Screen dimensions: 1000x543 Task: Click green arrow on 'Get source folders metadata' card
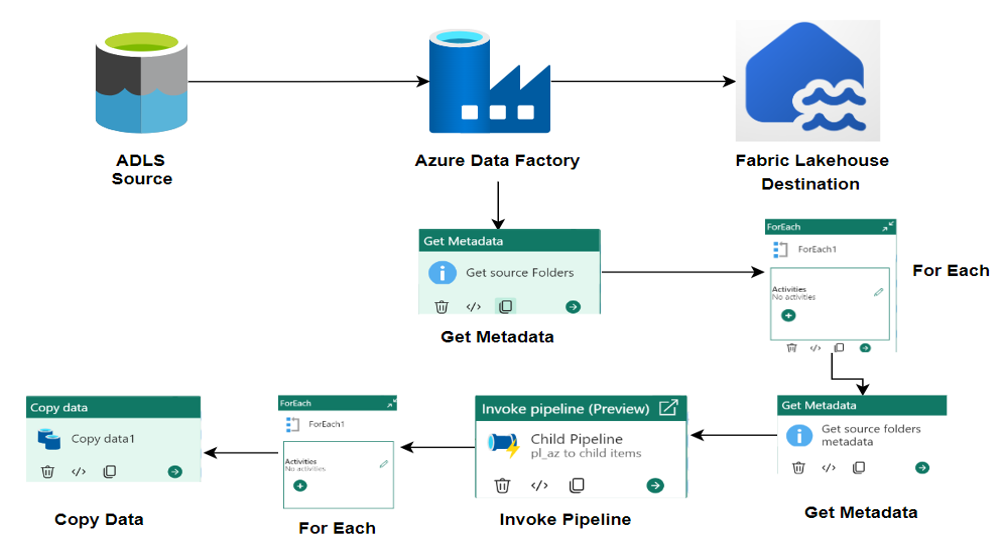(922, 467)
